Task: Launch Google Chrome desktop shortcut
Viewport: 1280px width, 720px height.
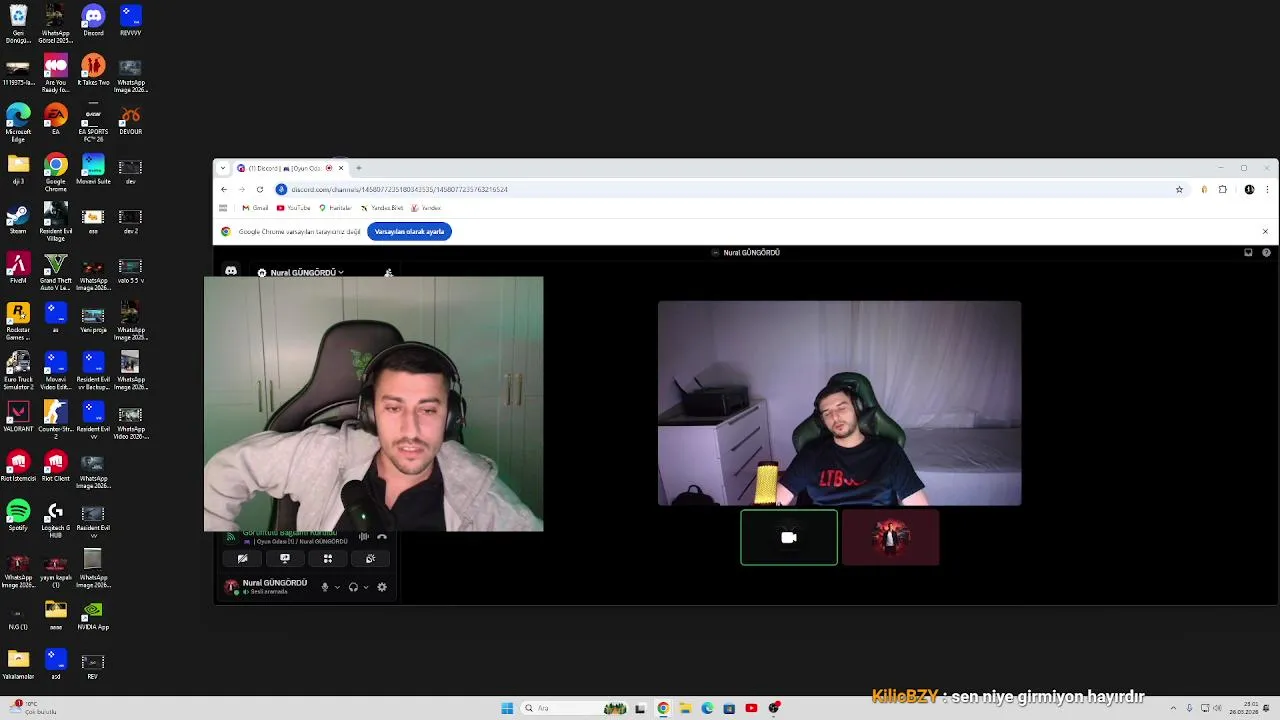Action: tap(56, 171)
